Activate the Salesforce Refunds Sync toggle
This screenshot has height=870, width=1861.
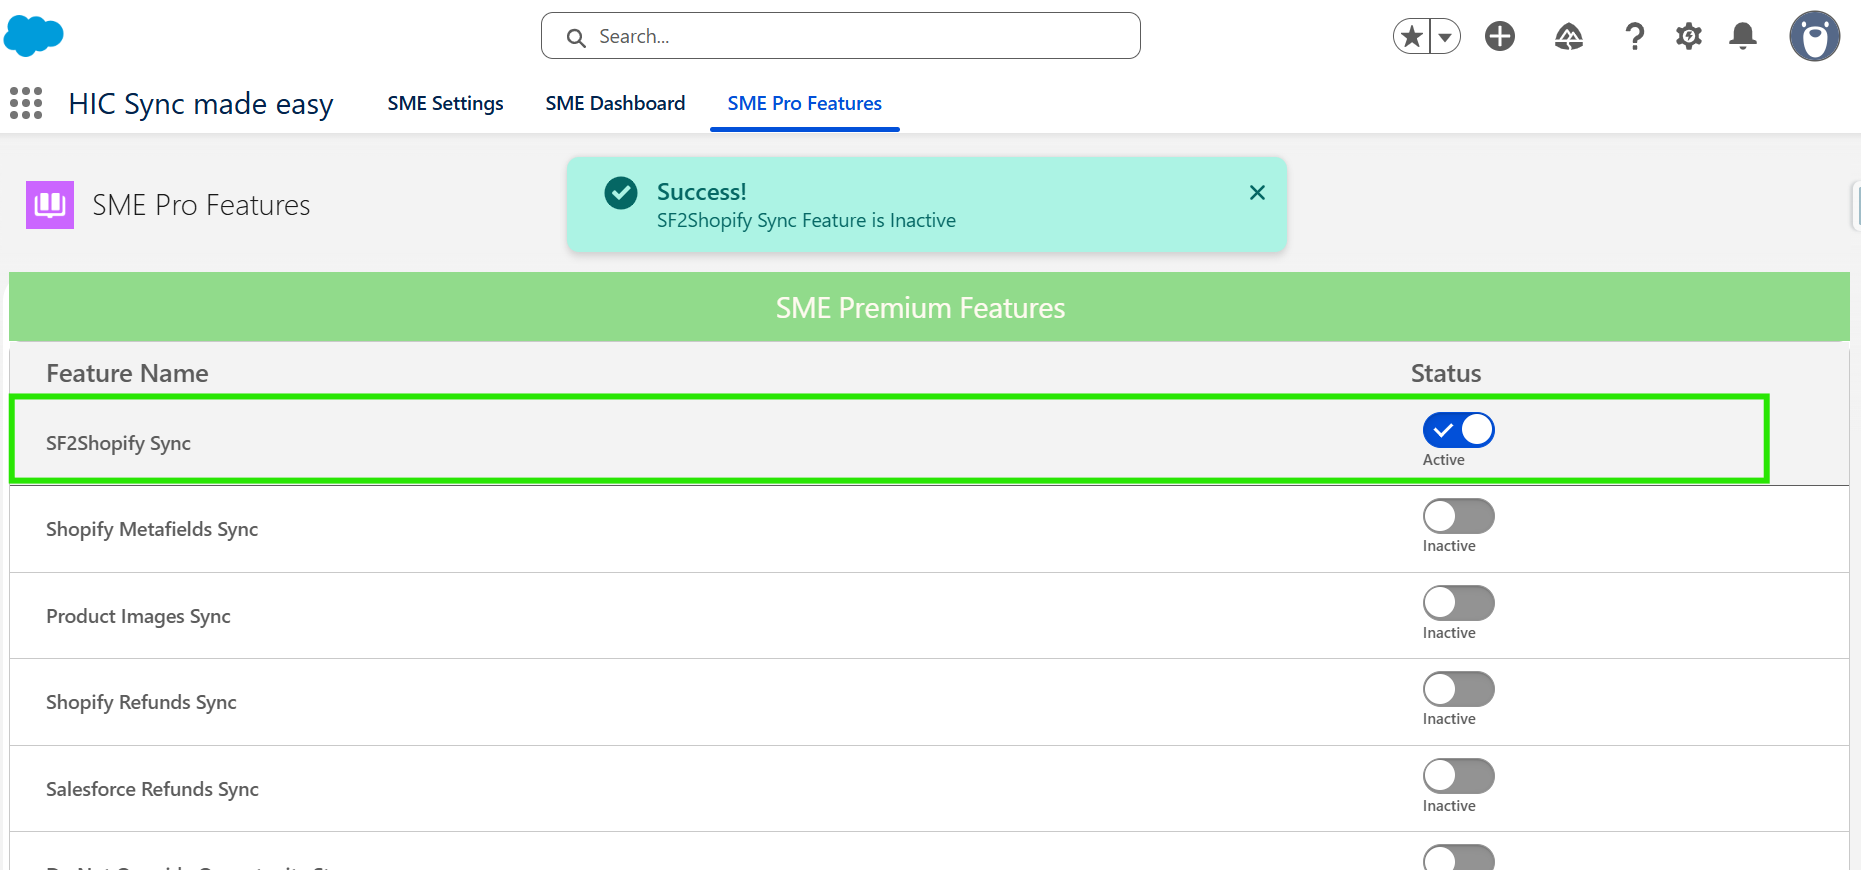(x=1458, y=776)
